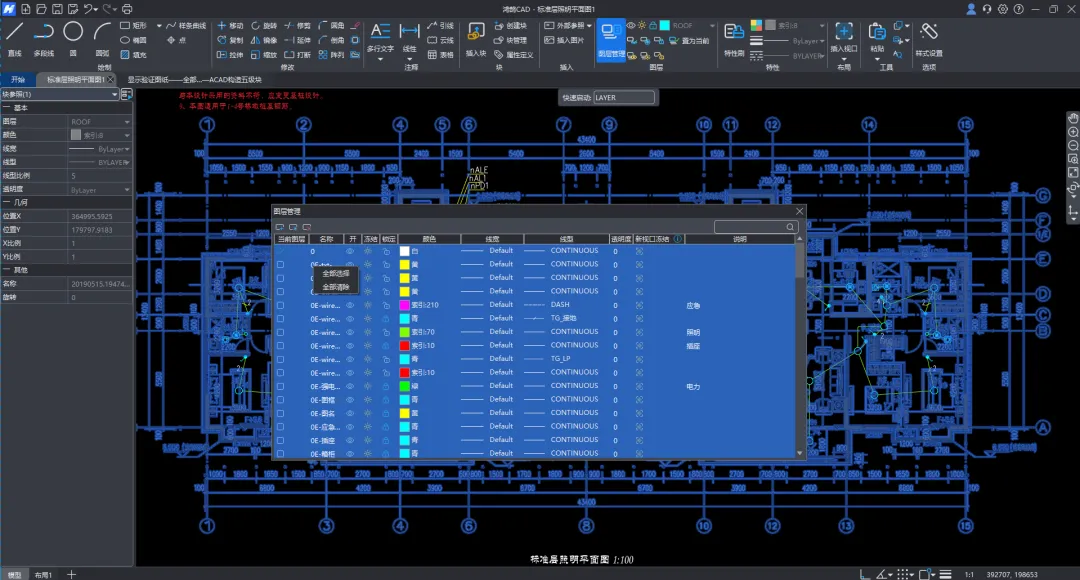Viewport: 1080px width, 580px height.
Task: Click the 表格 table tool
Action: click(x=441, y=54)
